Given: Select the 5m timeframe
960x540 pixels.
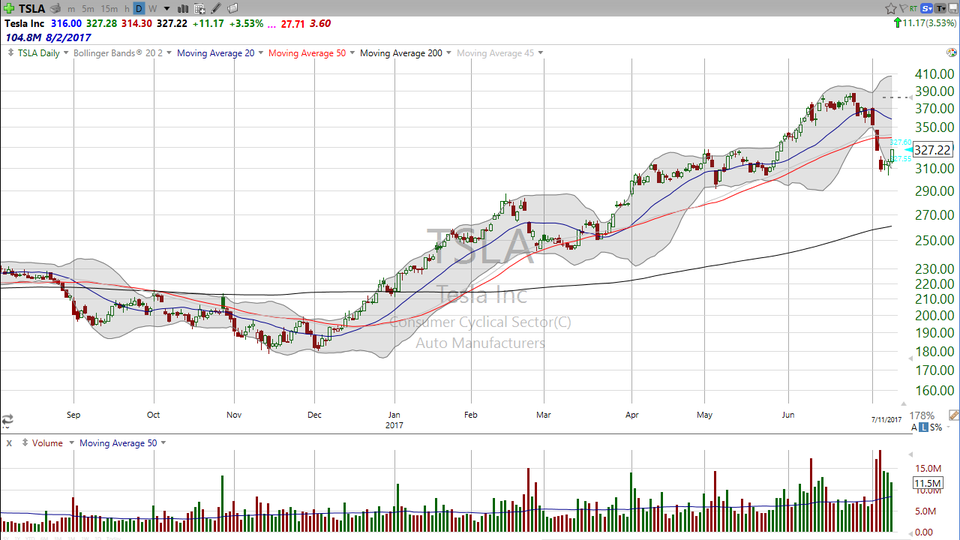Looking at the screenshot, I should (x=88, y=9).
